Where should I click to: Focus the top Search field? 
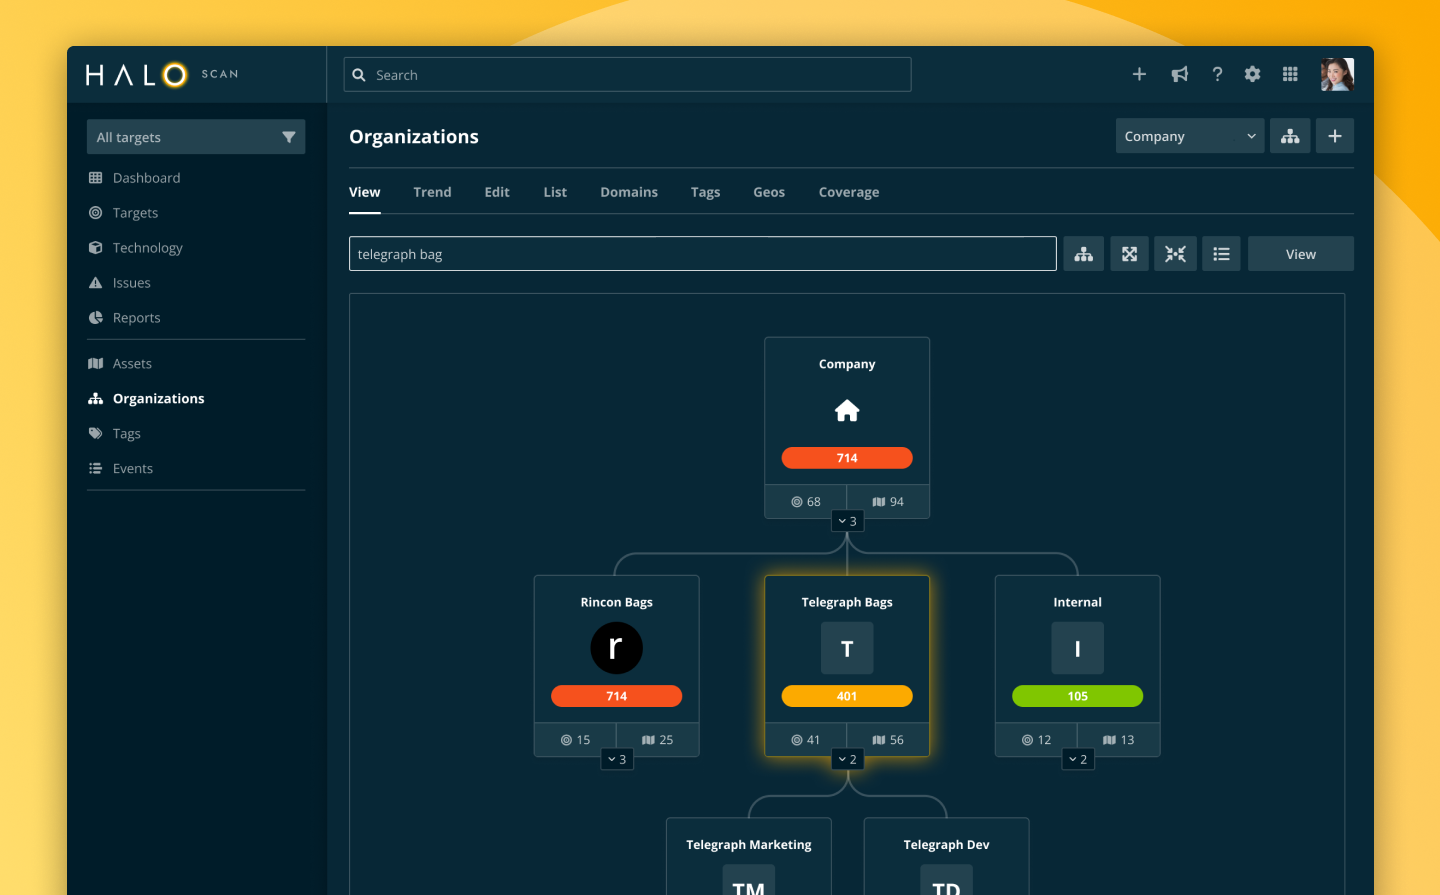[x=628, y=75]
